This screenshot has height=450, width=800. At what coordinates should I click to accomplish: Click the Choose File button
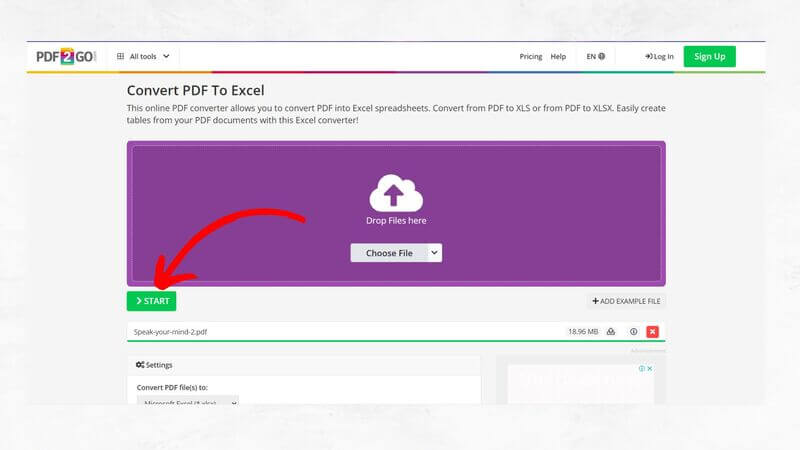click(389, 253)
